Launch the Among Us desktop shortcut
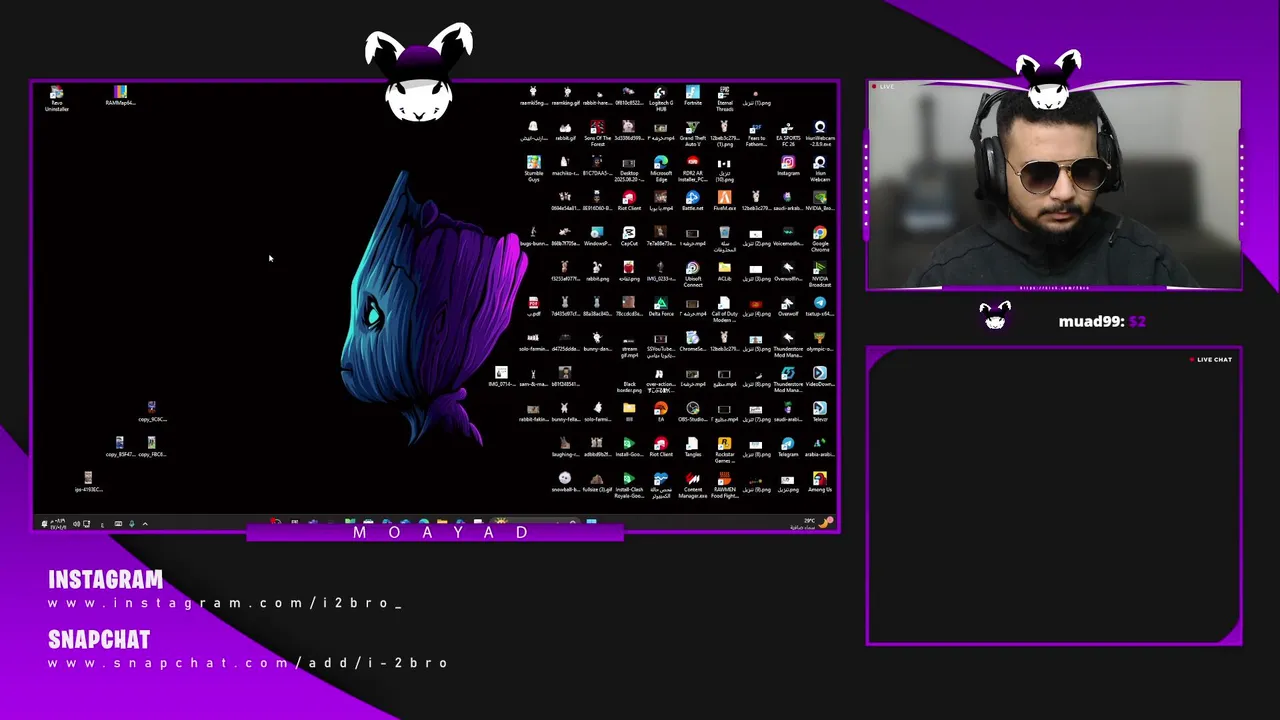1280x720 pixels. click(820, 481)
